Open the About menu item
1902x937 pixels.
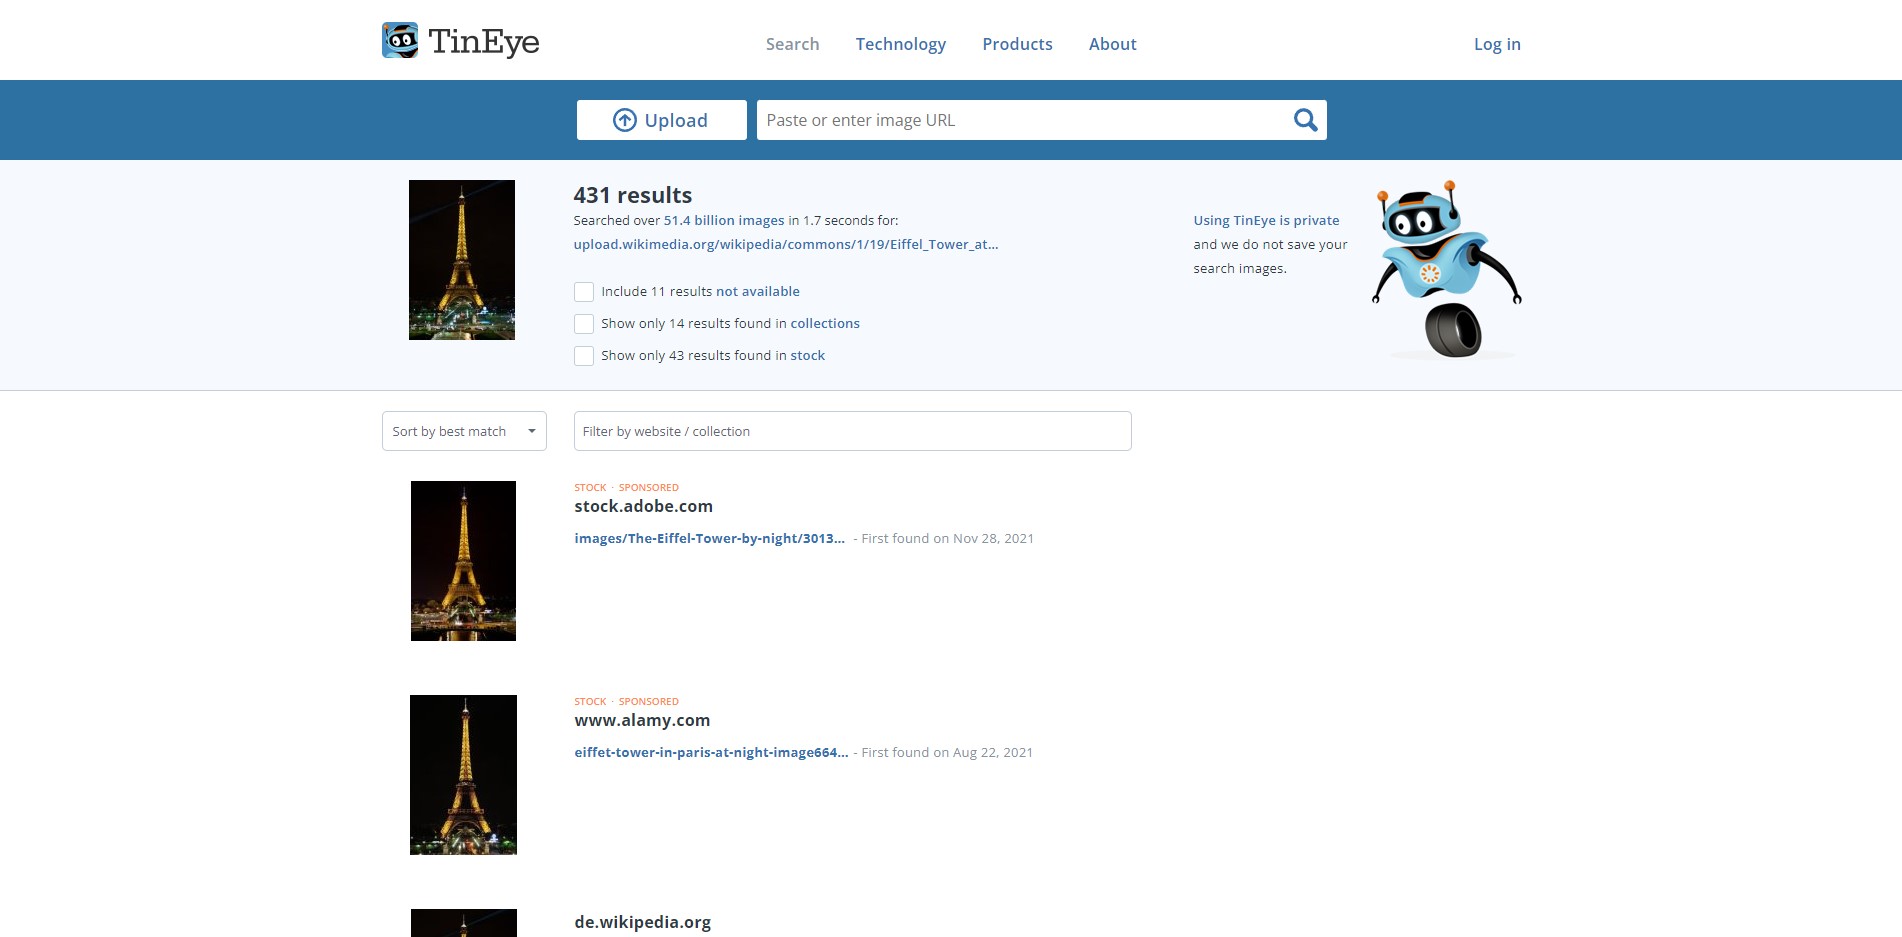(1112, 44)
